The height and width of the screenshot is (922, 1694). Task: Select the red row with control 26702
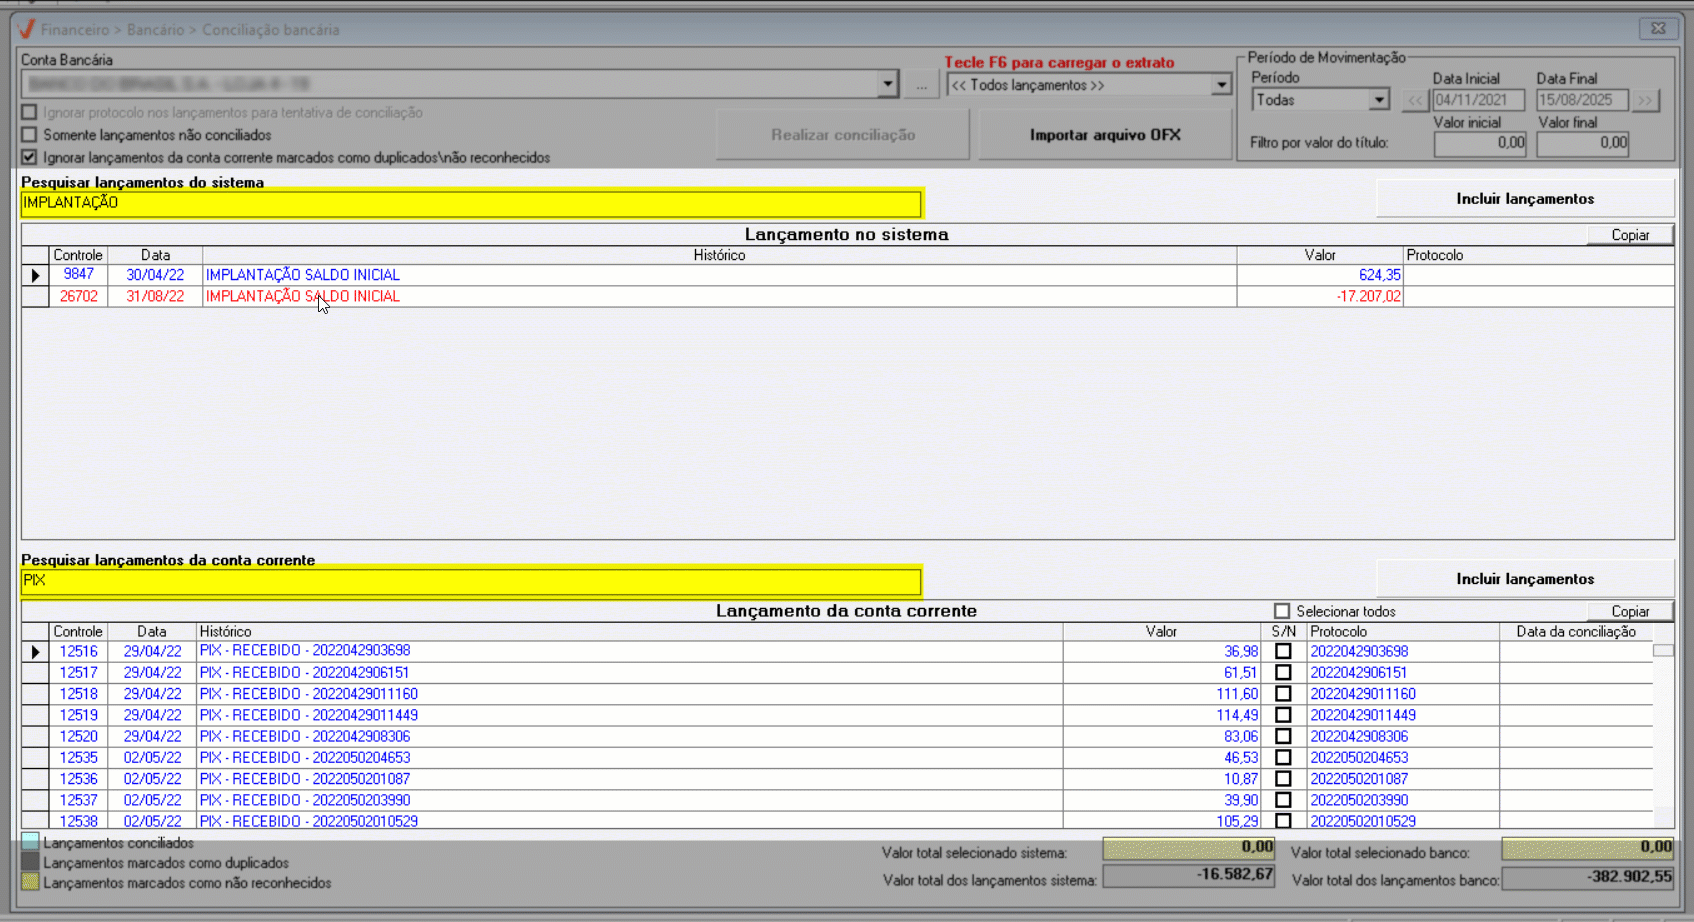302,297
